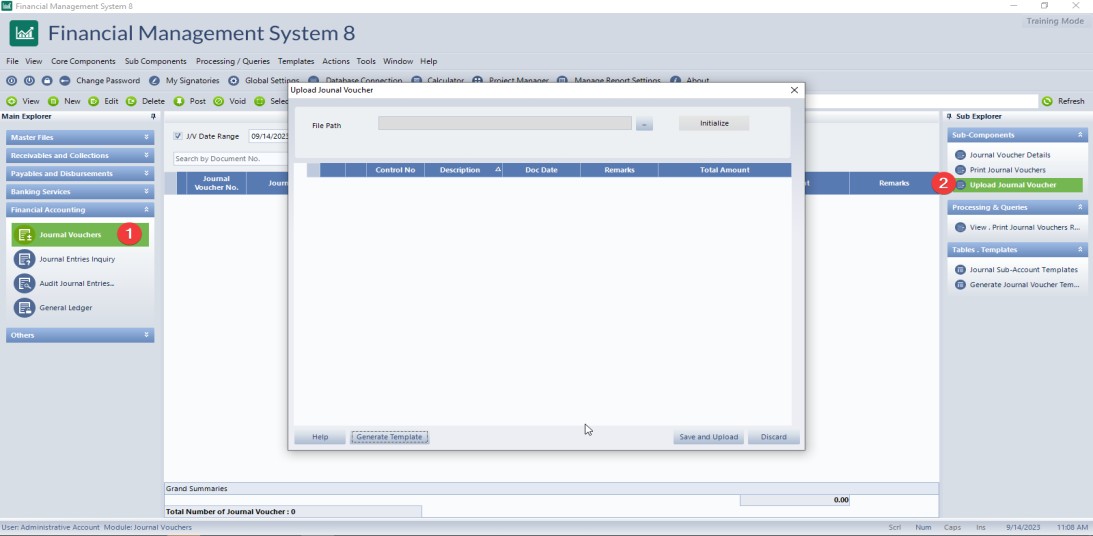Click the Save and Upload button
This screenshot has width=1093, height=536.
tap(708, 437)
